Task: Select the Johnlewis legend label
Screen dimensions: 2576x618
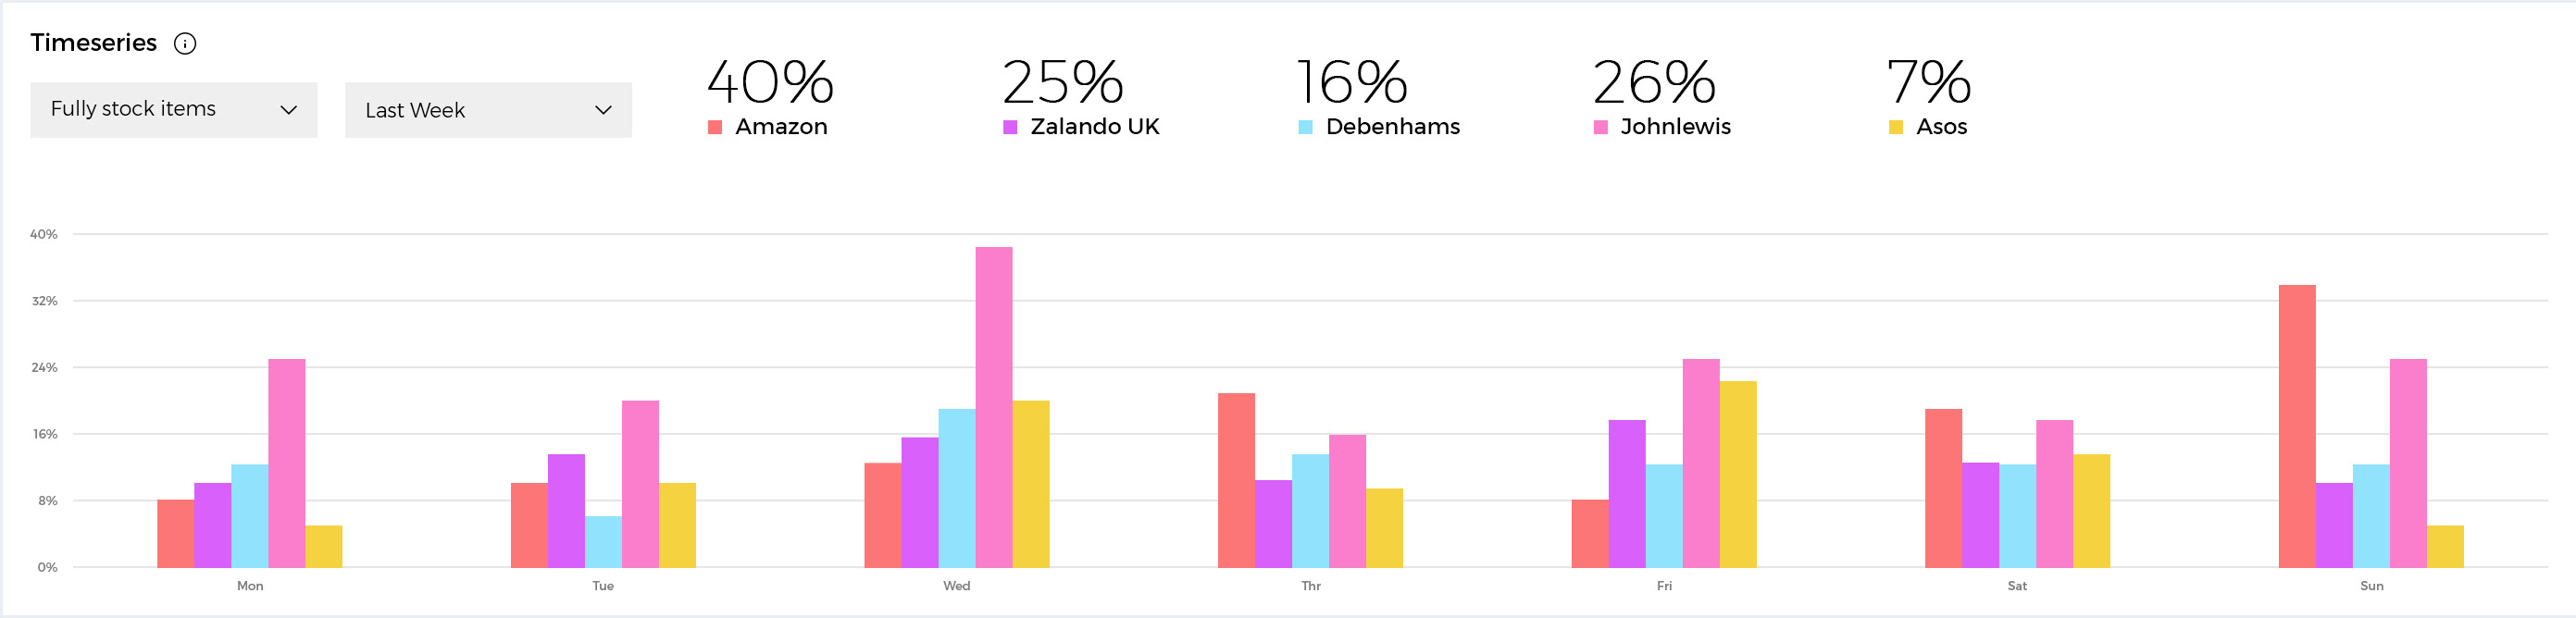Action: [1675, 127]
